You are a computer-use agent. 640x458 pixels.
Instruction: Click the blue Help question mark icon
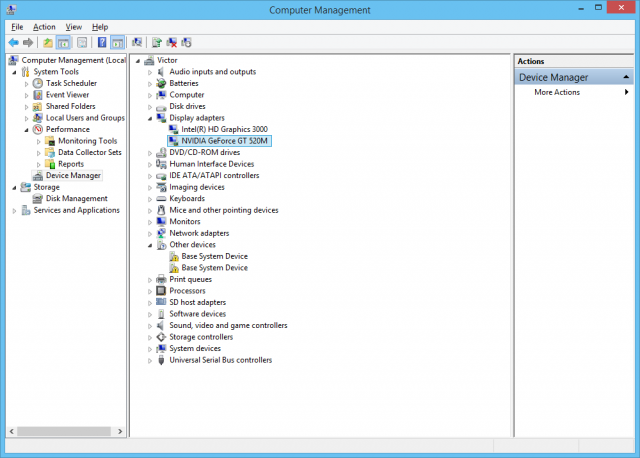101,43
